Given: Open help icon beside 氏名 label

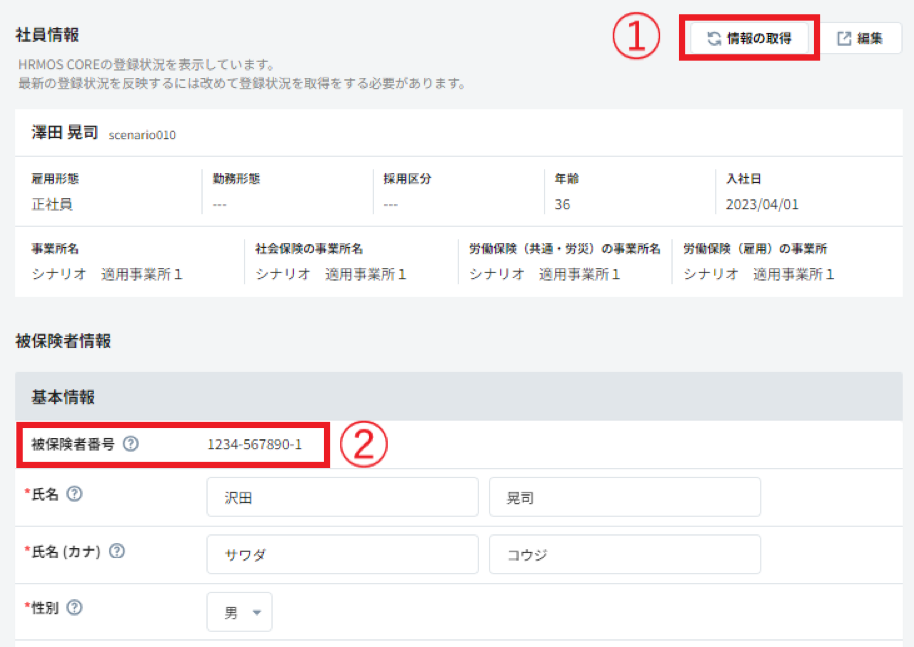Looking at the screenshot, I should click(x=74, y=494).
